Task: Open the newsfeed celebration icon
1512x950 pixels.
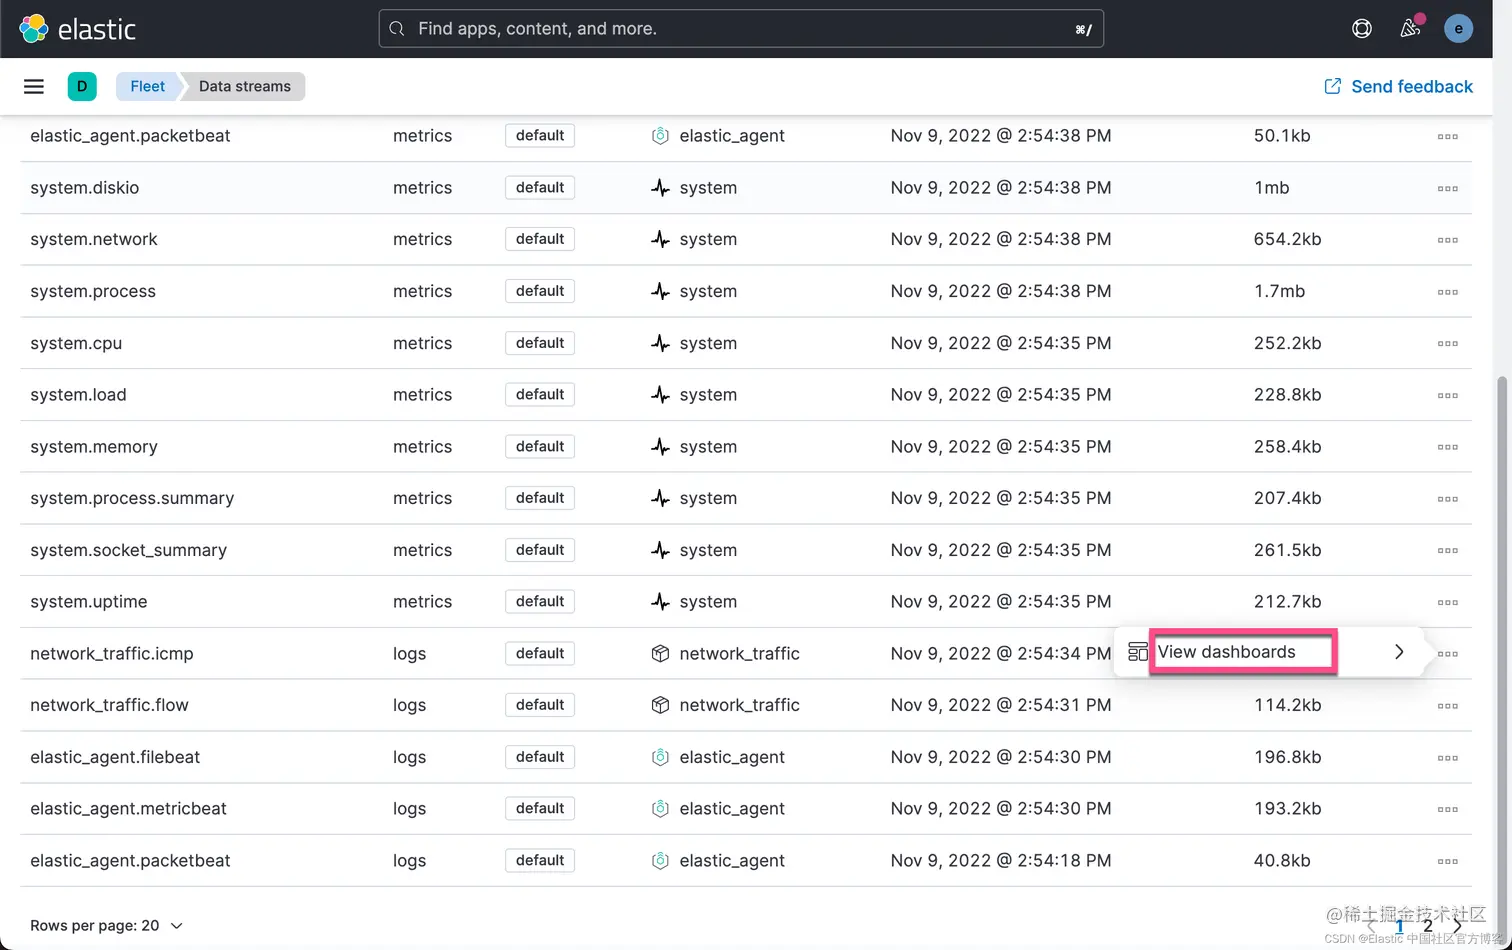Action: [x=1410, y=28]
